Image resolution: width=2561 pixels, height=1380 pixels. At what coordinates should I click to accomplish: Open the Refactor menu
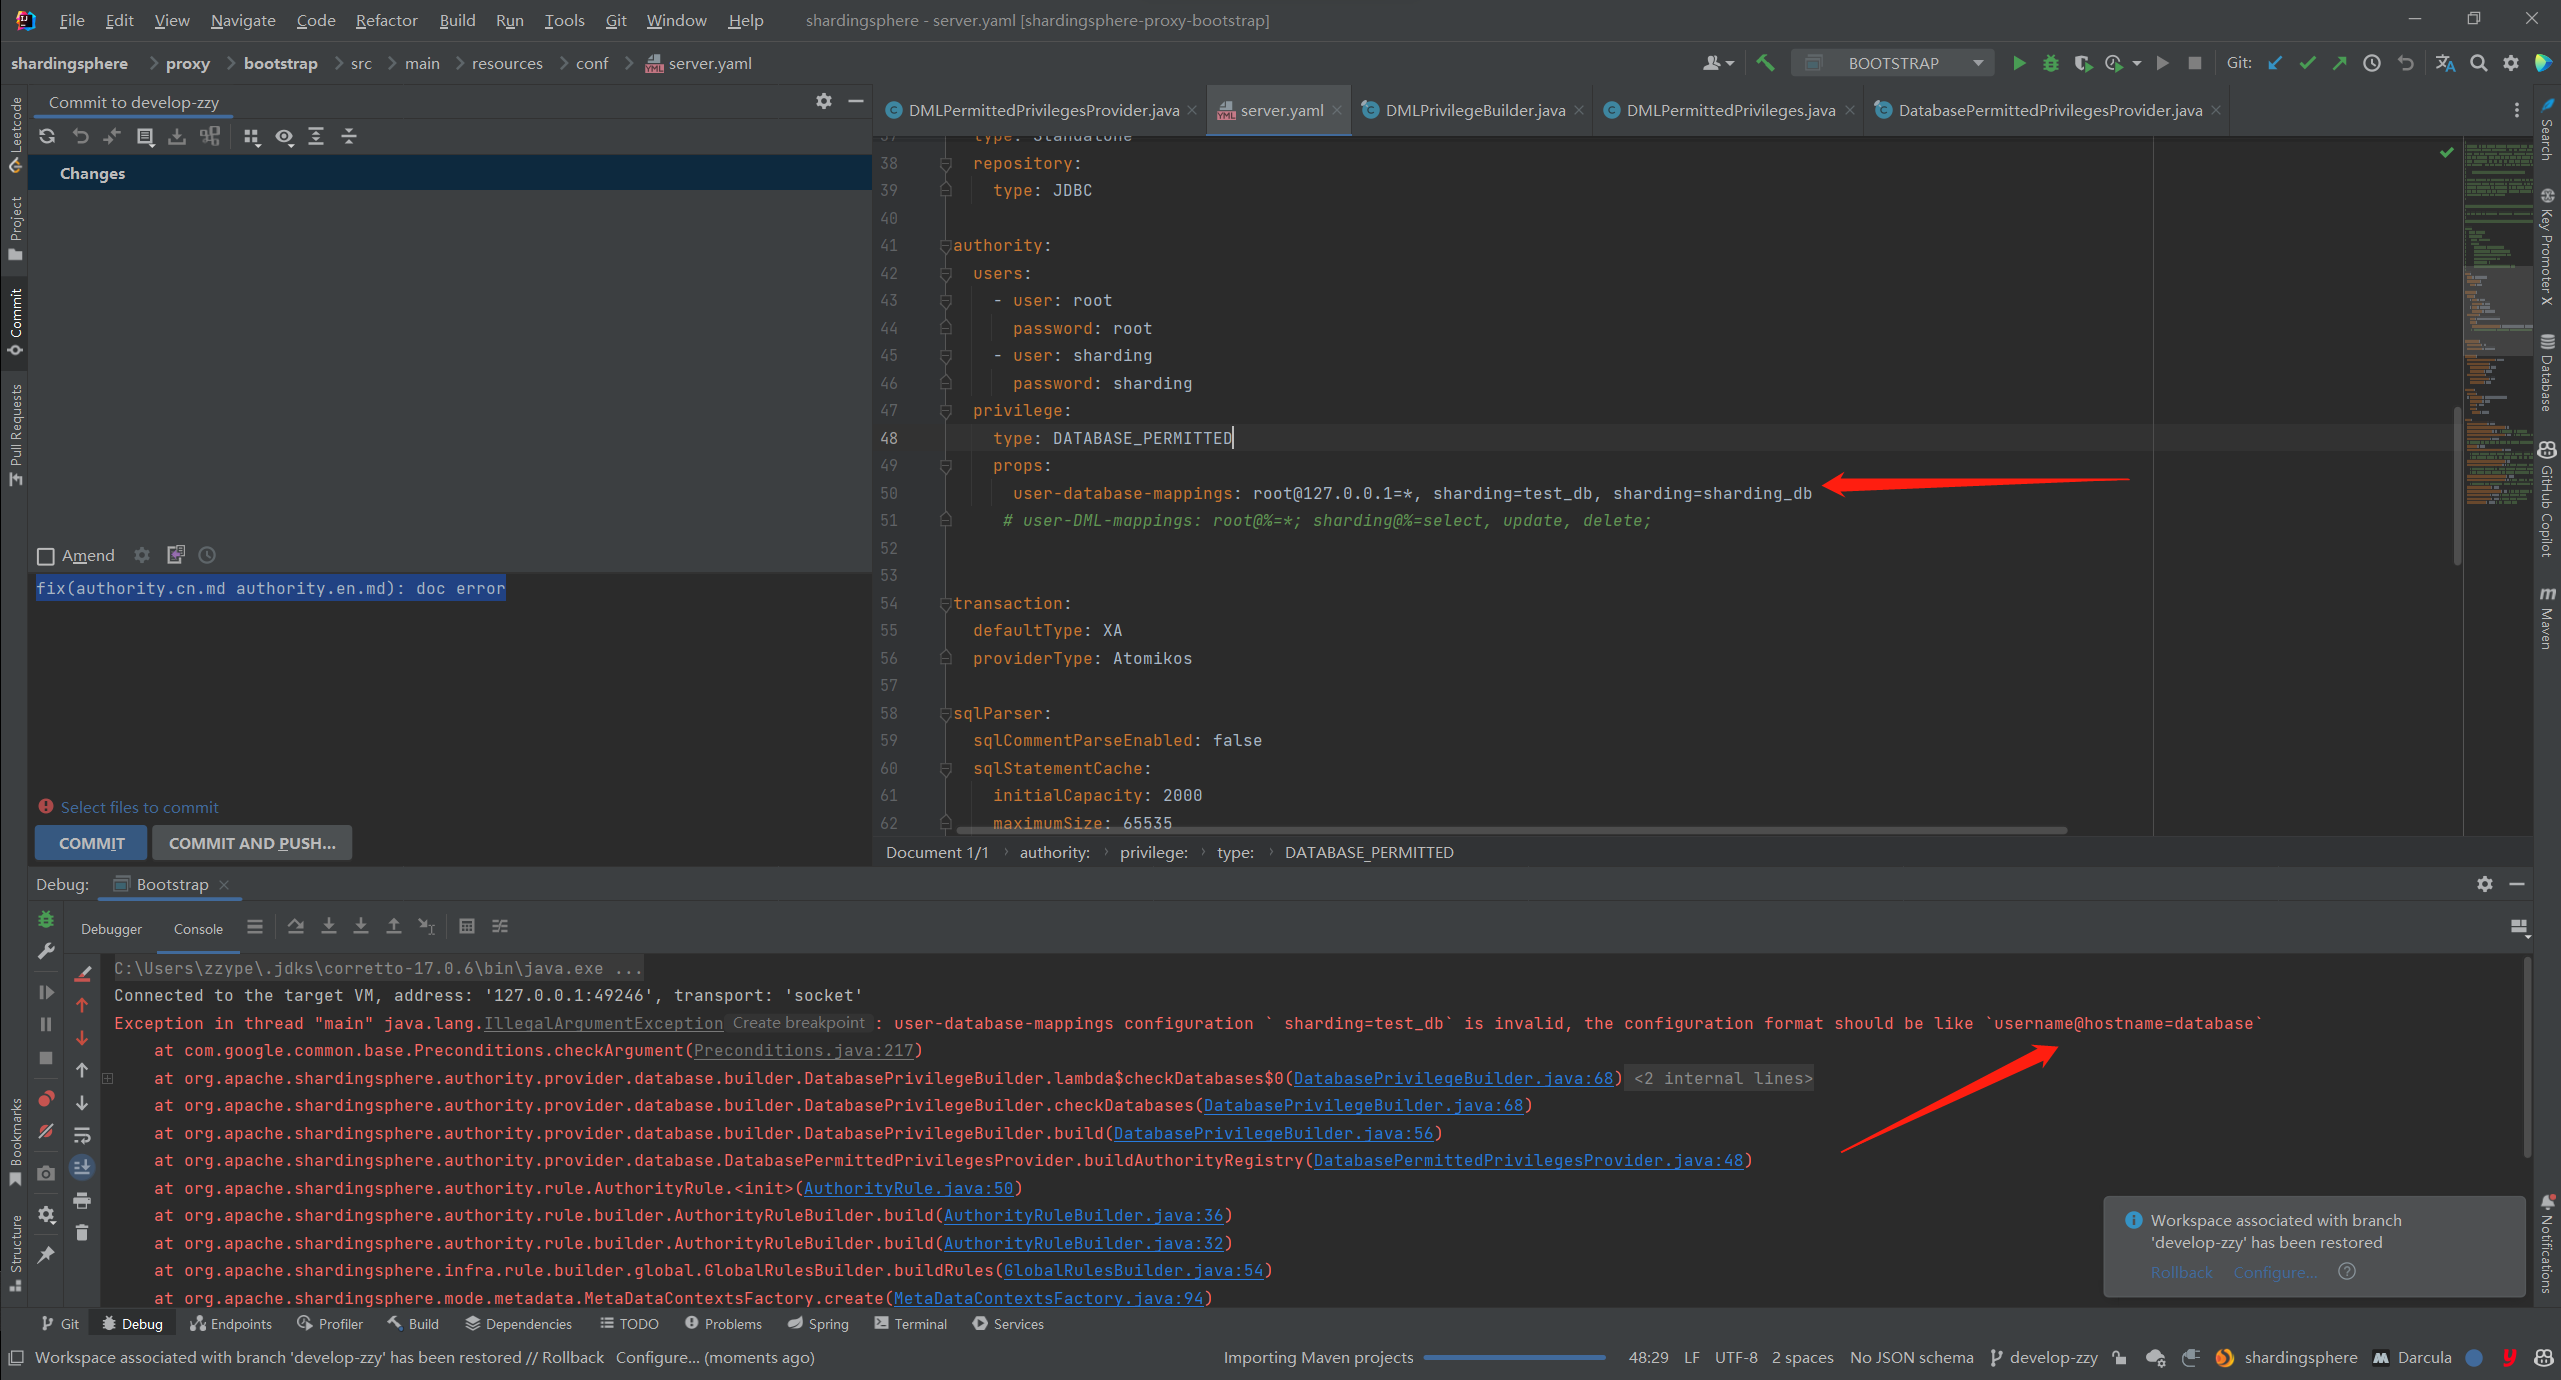(x=386, y=20)
